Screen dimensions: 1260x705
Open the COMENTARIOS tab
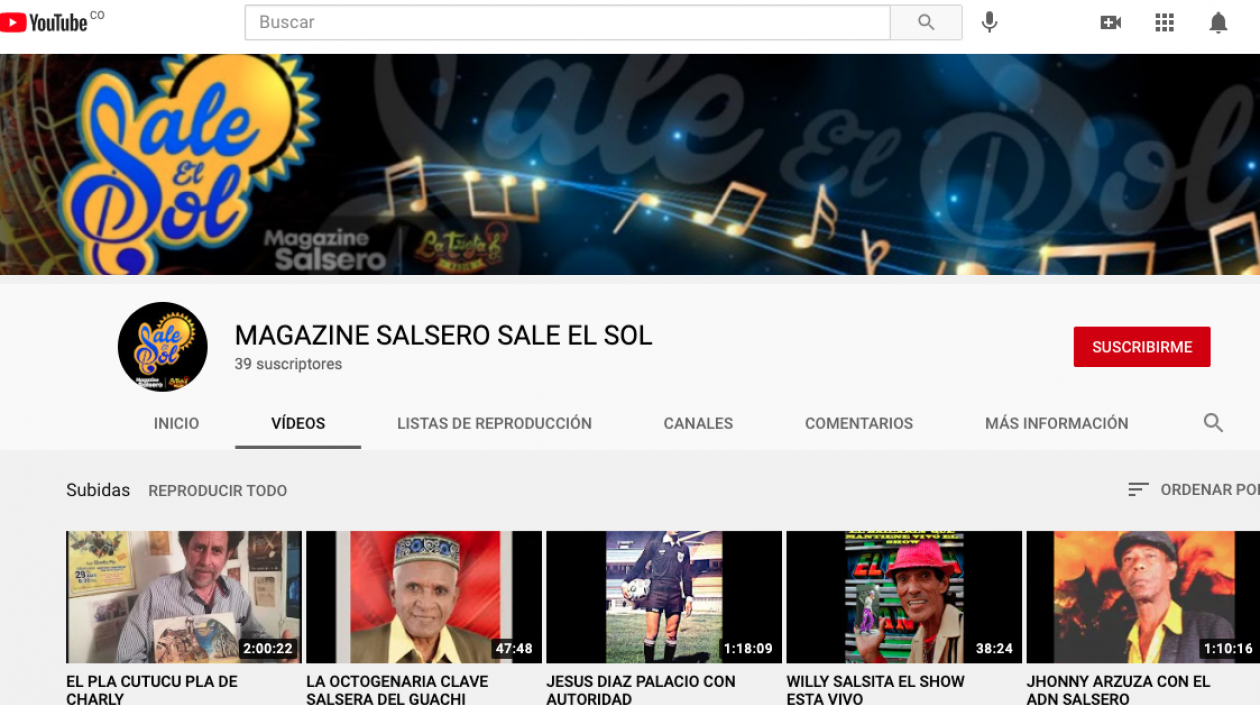(858, 423)
